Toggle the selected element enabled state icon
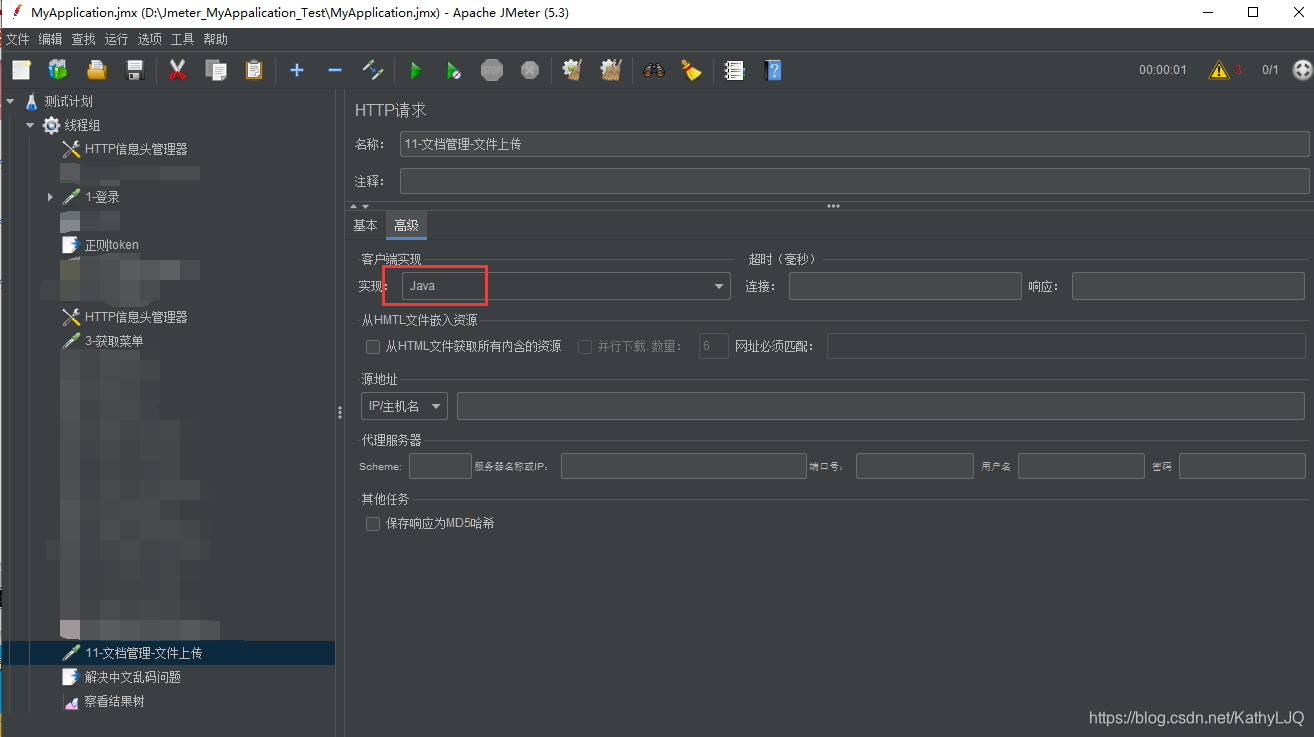 click(x=373, y=70)
